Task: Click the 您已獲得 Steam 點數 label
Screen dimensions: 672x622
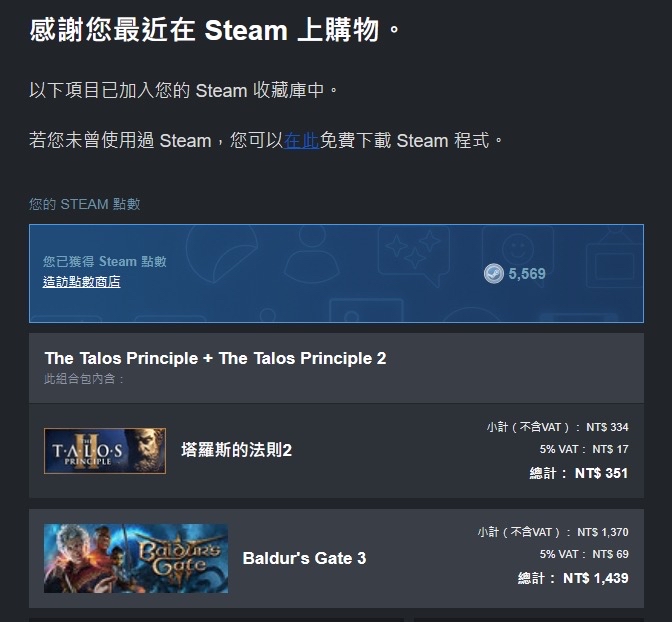Action: click(105, 261)
